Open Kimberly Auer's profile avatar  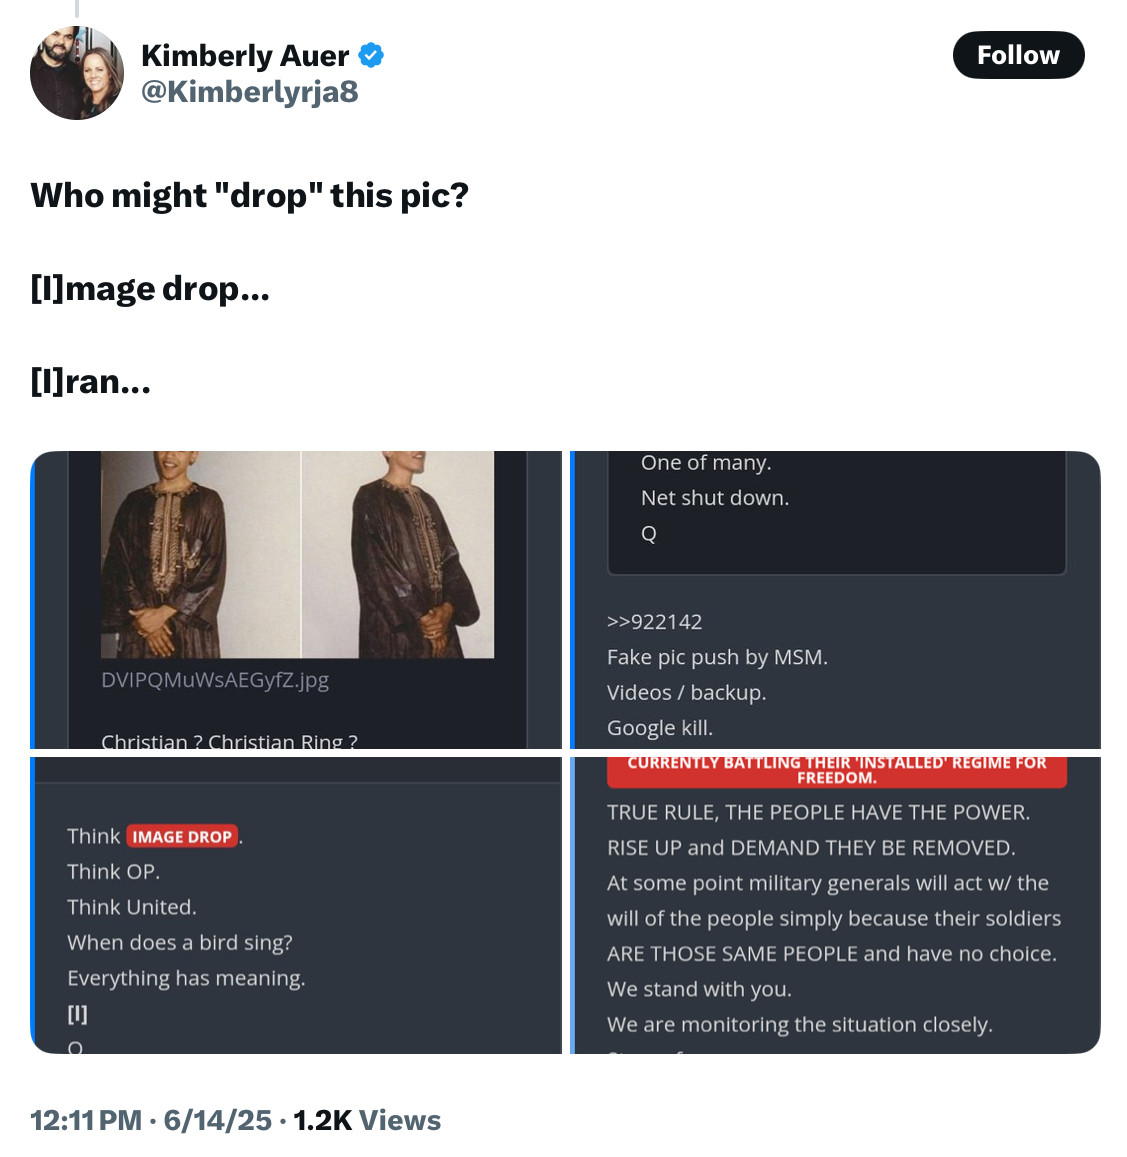(77, 73)
